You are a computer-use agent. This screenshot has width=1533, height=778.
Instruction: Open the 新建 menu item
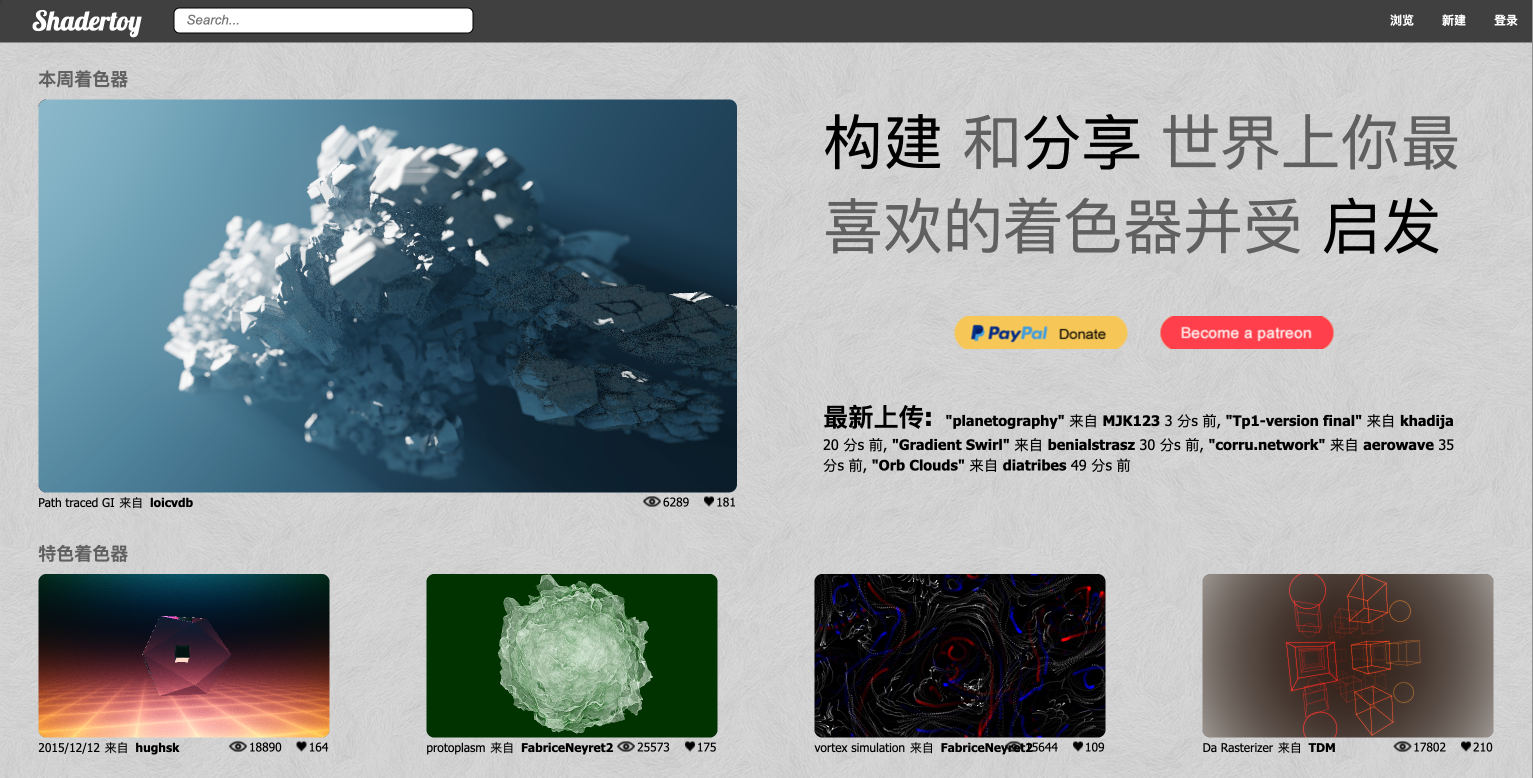click(x=1453, y=21)
